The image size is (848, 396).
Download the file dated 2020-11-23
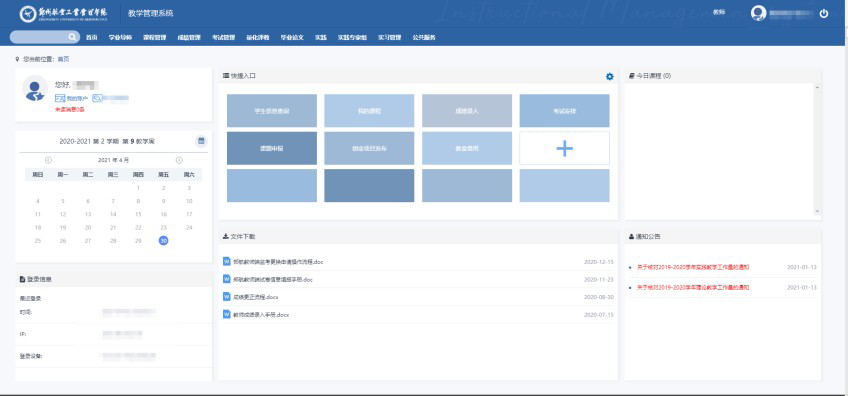(273, 280)
